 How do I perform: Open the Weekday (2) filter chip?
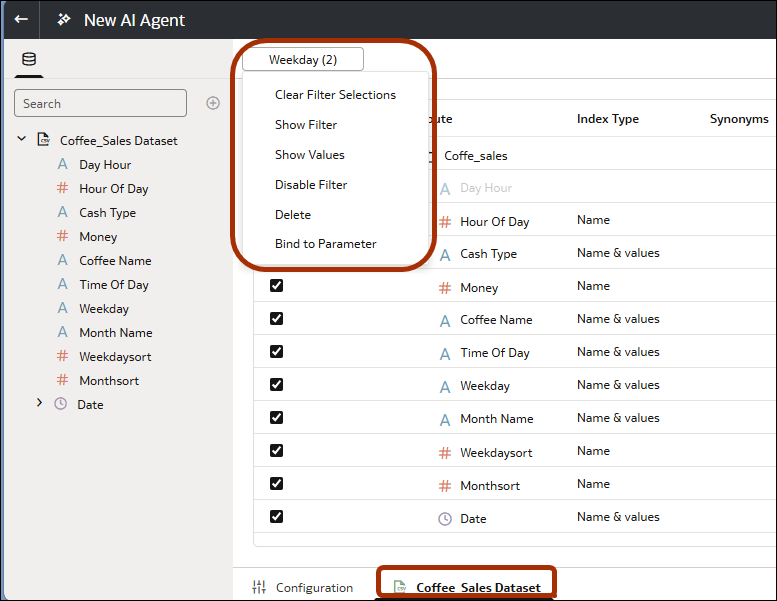point(303,59)
